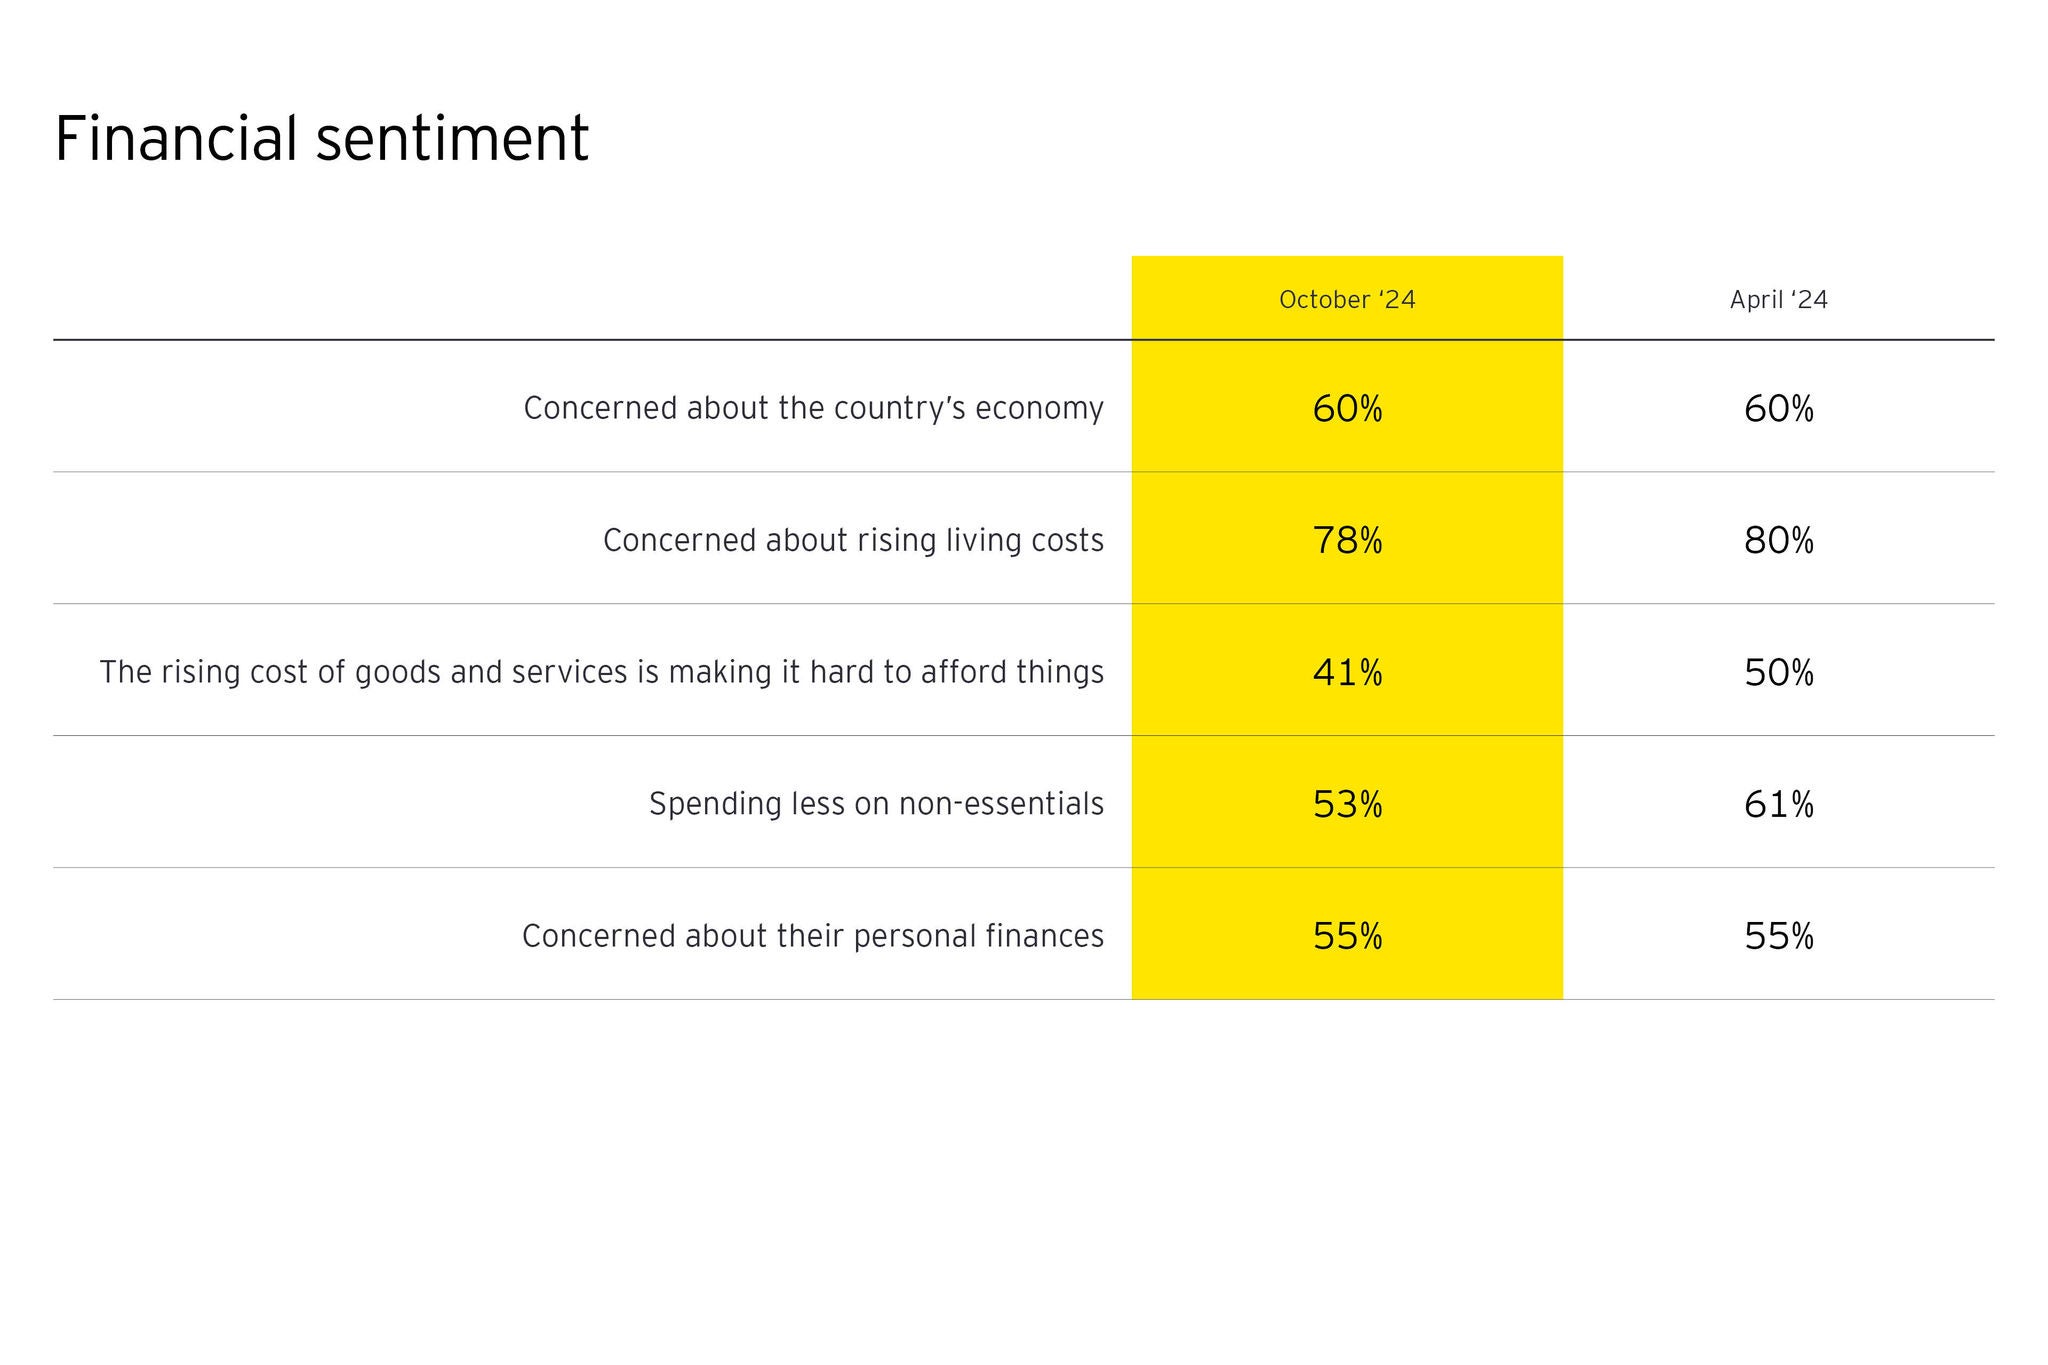The width and height of the screenshot is (2048, 1365).
Task: Click the hard to afford things label
Action: 601,672
